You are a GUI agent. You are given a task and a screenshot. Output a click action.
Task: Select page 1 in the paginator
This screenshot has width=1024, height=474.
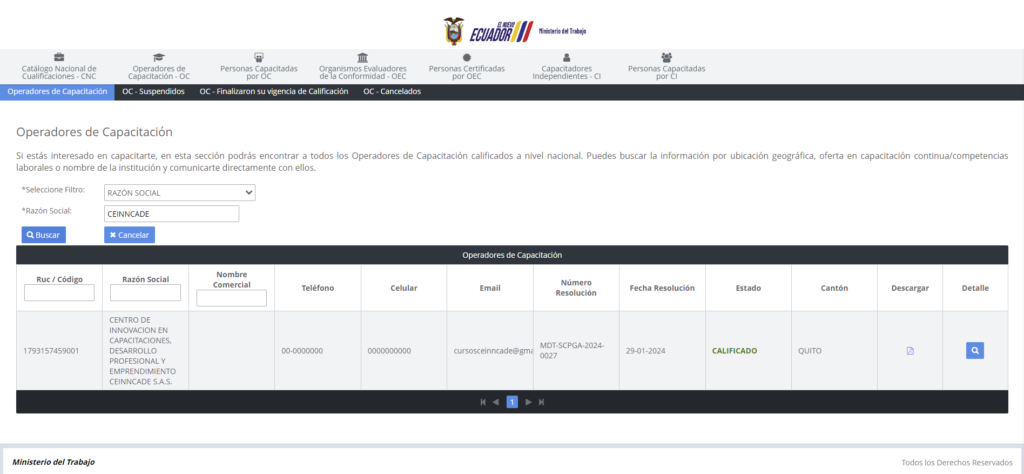click(x=512, y=402)
